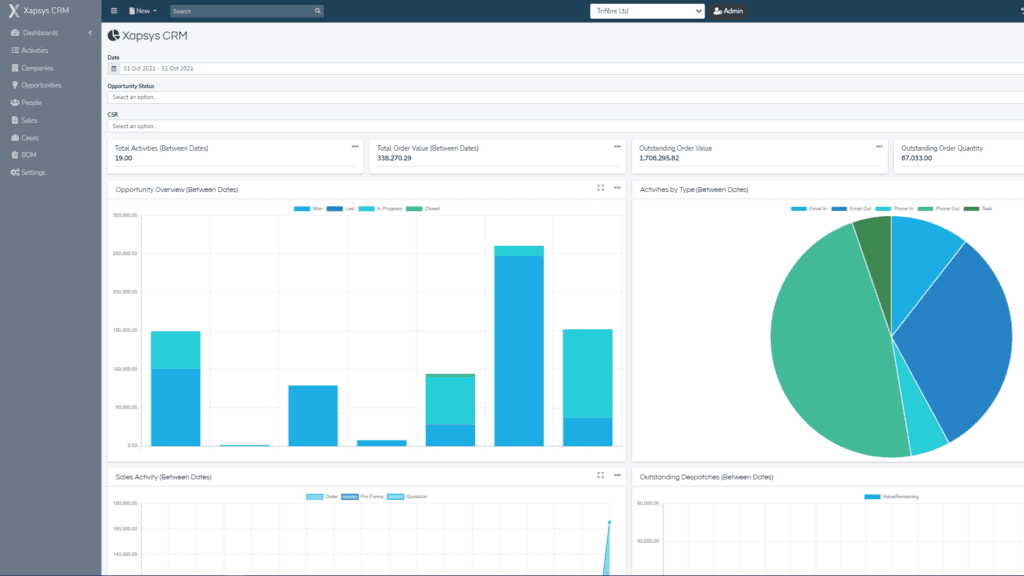Click the calendar icon next to Date
Viewport: 1024px width, 576px height.
[114, 69]
